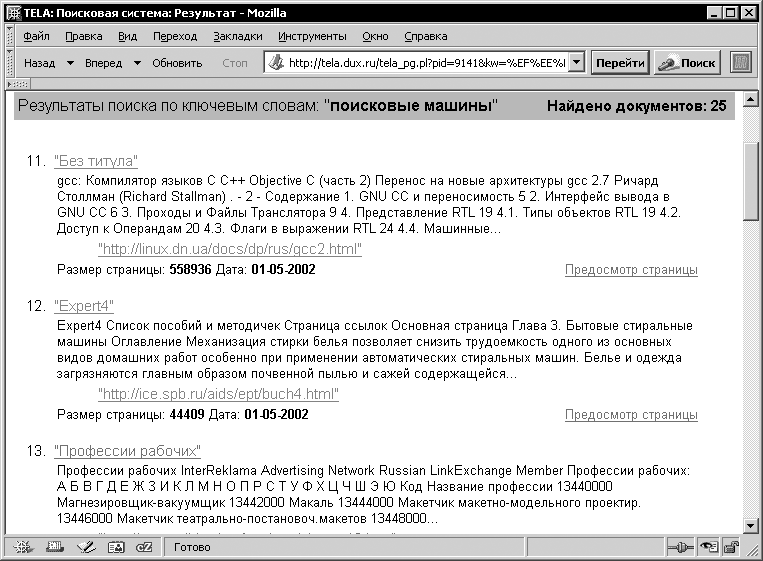Screen dimensions: 763x561
Task: Open the Справка menu
Action: 426,36
